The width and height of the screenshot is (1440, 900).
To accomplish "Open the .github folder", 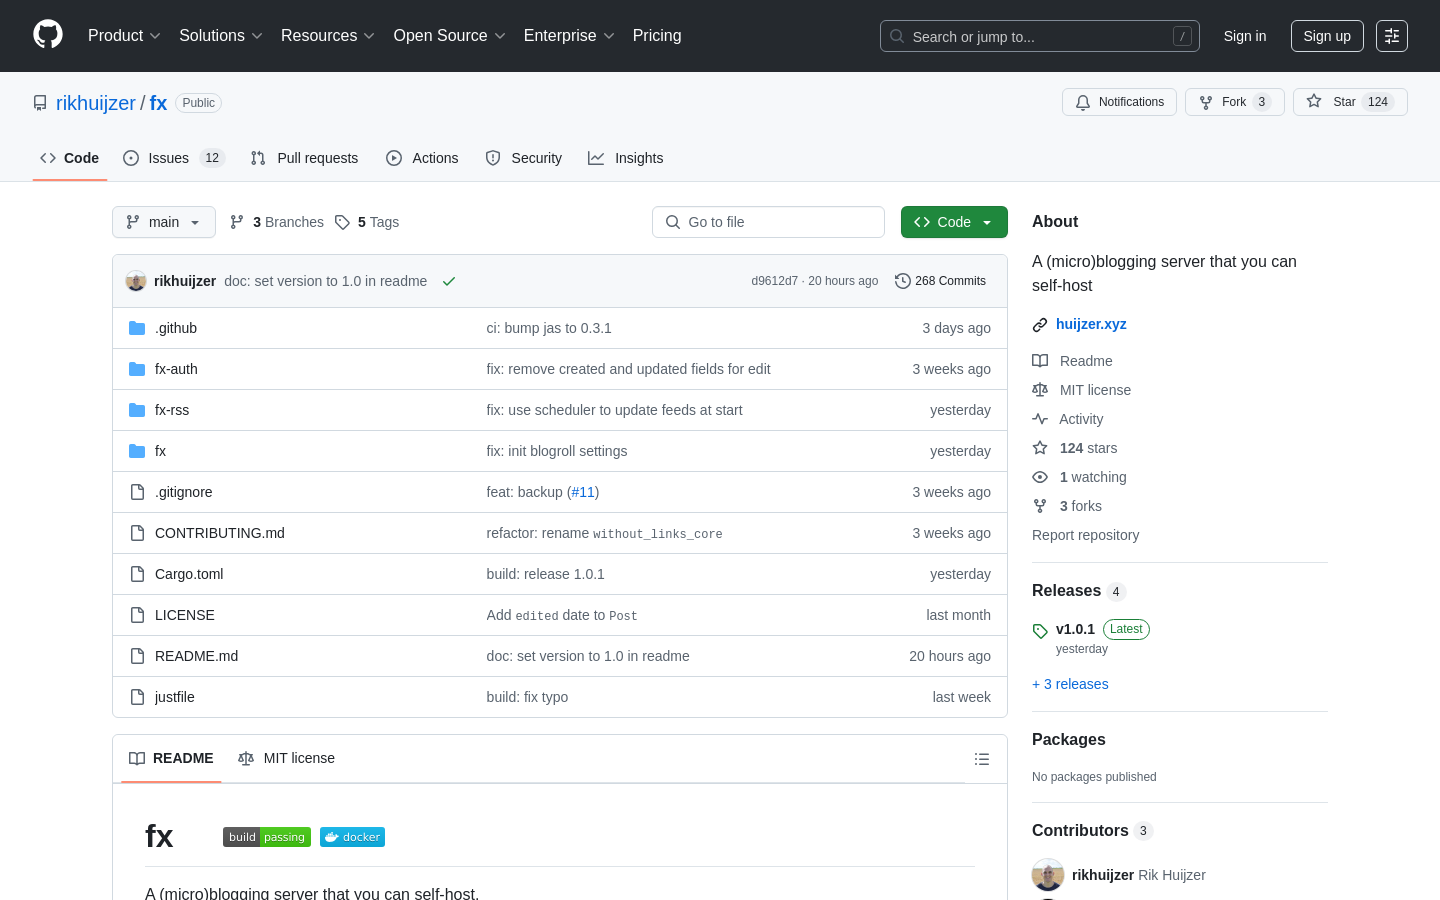I will click(x=176, y=328).
